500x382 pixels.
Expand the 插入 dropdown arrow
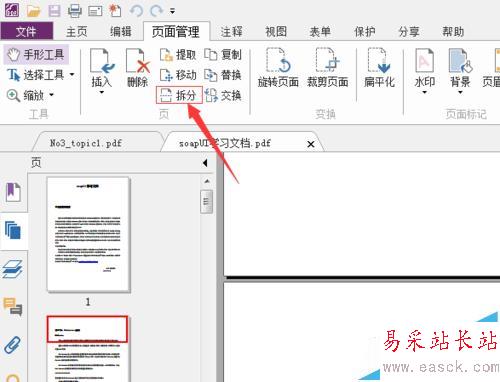tap(102, 92)
